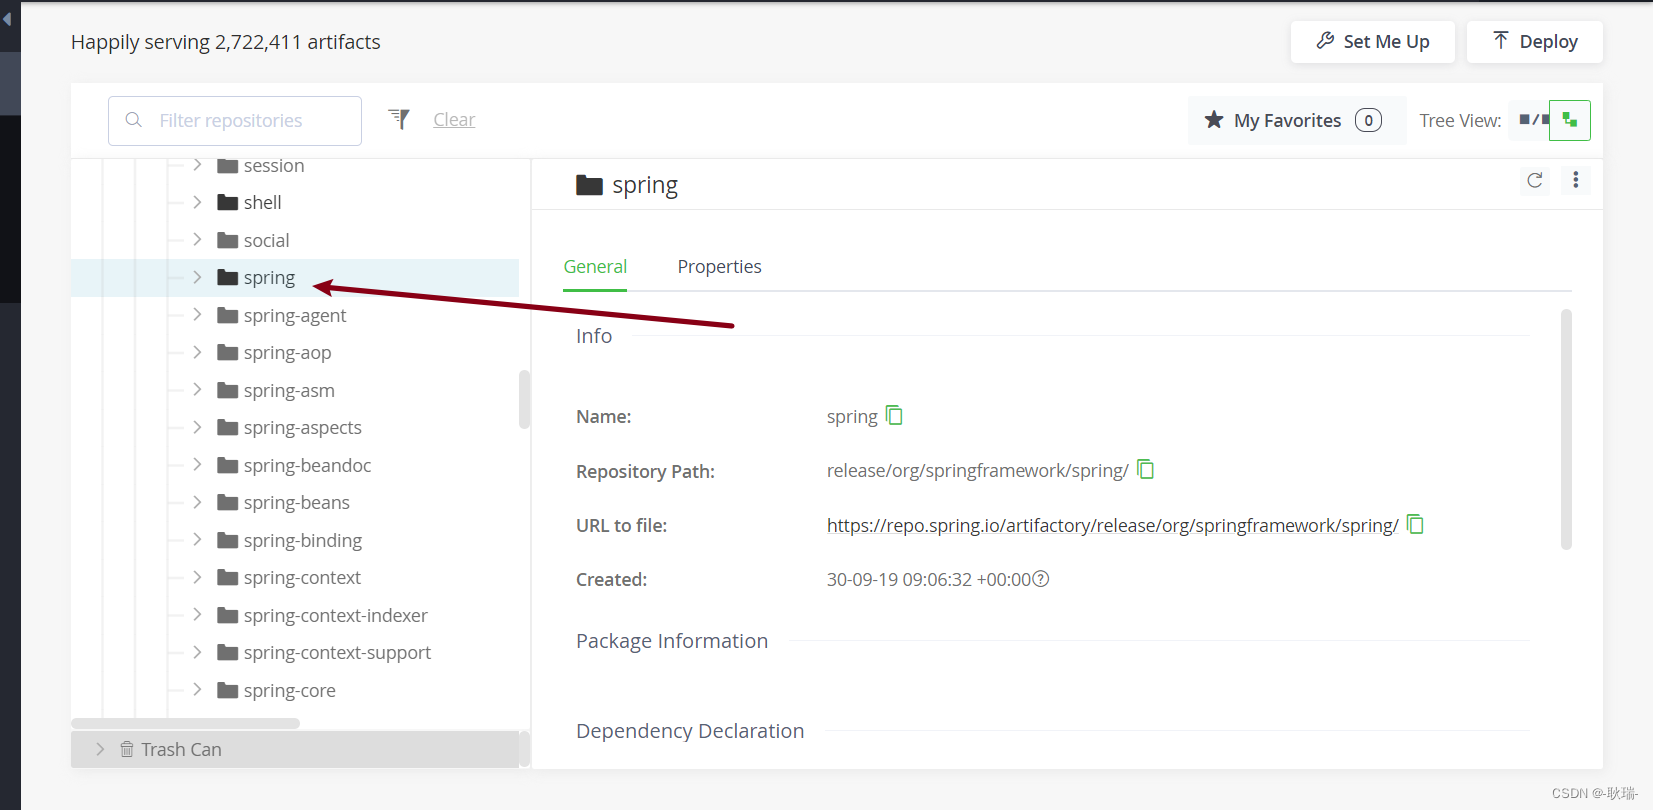Click the 30-09-19 09:06:32 created timestamp
Screen dimensions: 1653x810
pyautogui.click(x=928, y=579)
